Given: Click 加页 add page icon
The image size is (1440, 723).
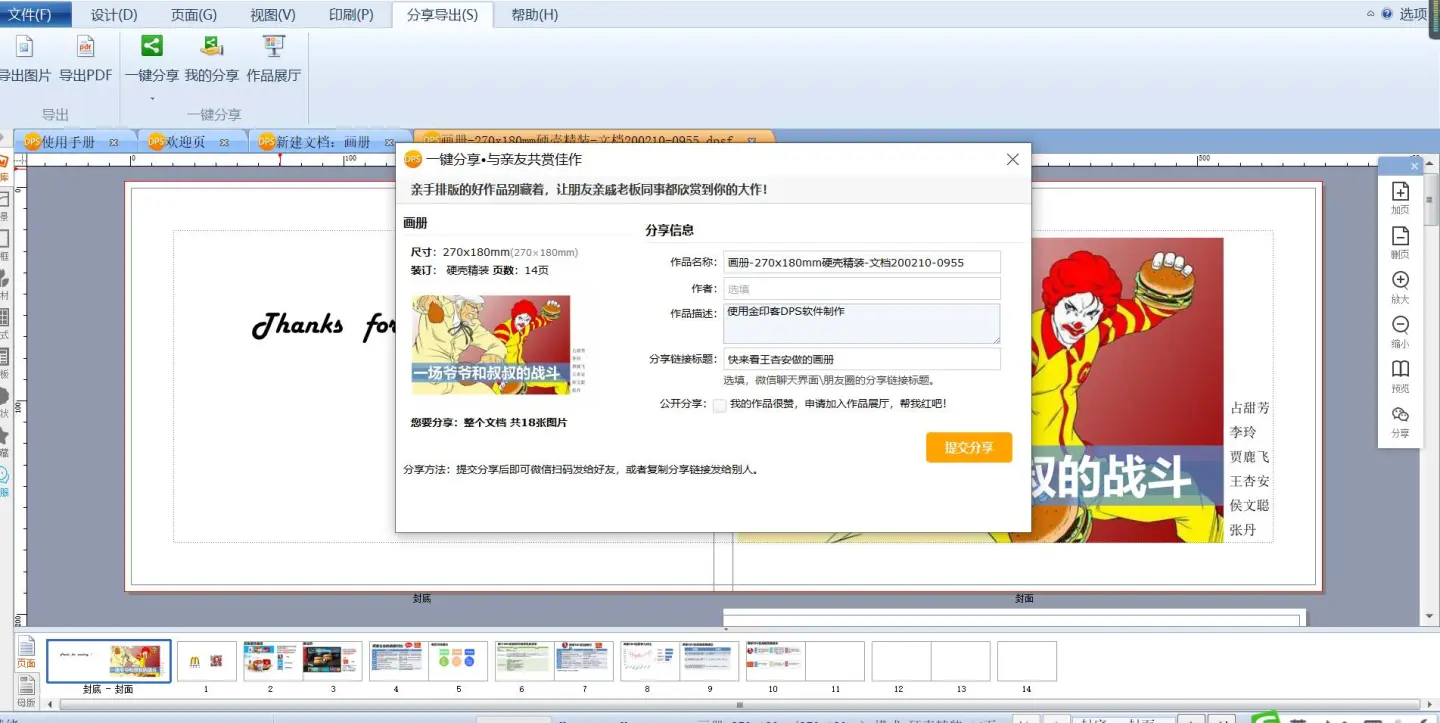Looking at the screenshot, I should (x=1400, y=192).
